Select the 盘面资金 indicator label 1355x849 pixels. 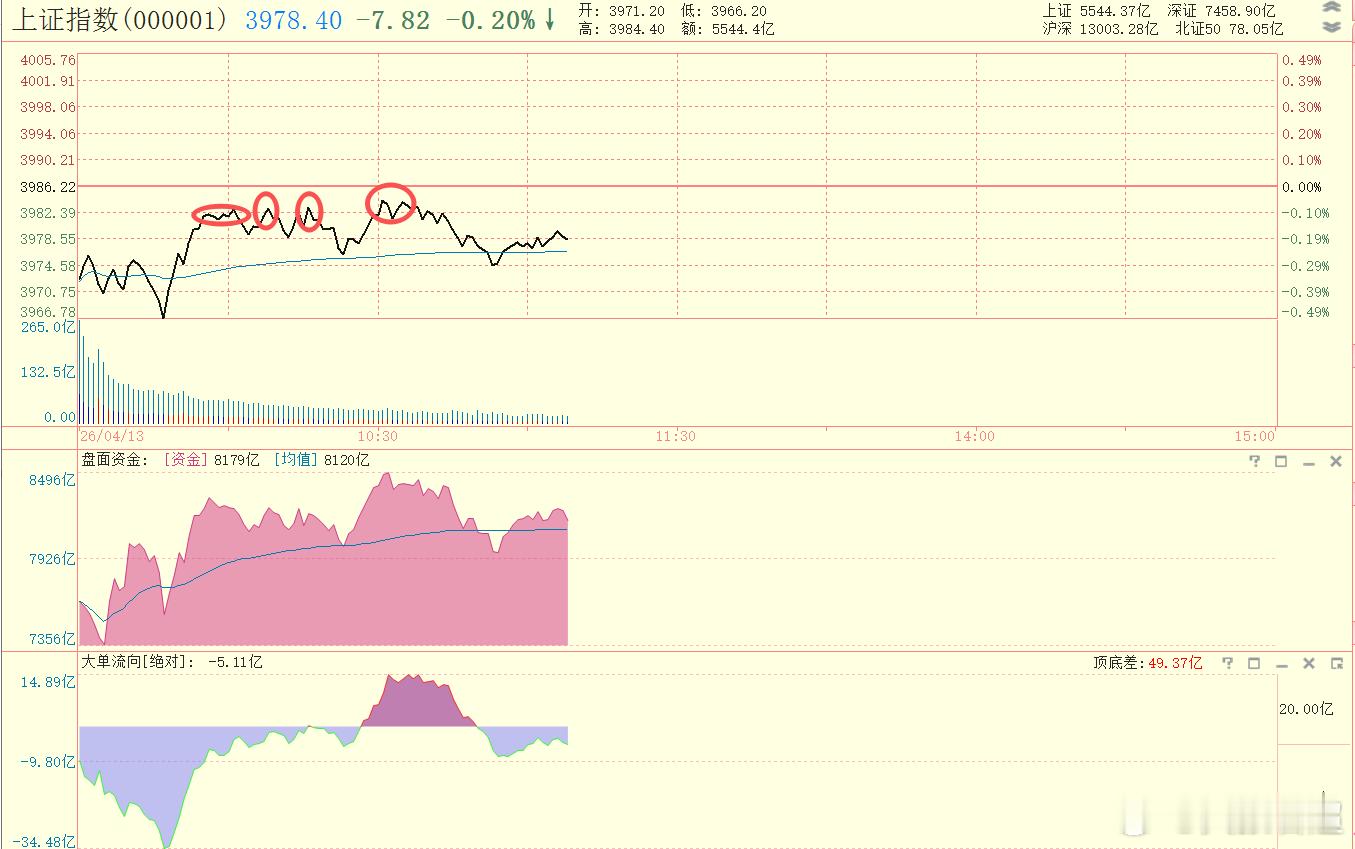click(x=114, y=460)
